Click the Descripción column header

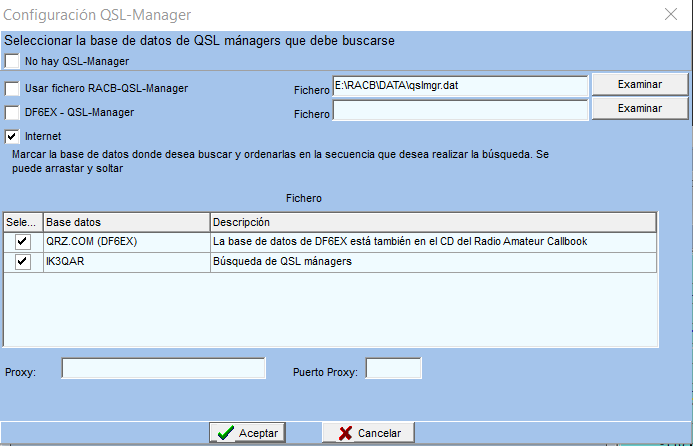click(x=432, y=221)
